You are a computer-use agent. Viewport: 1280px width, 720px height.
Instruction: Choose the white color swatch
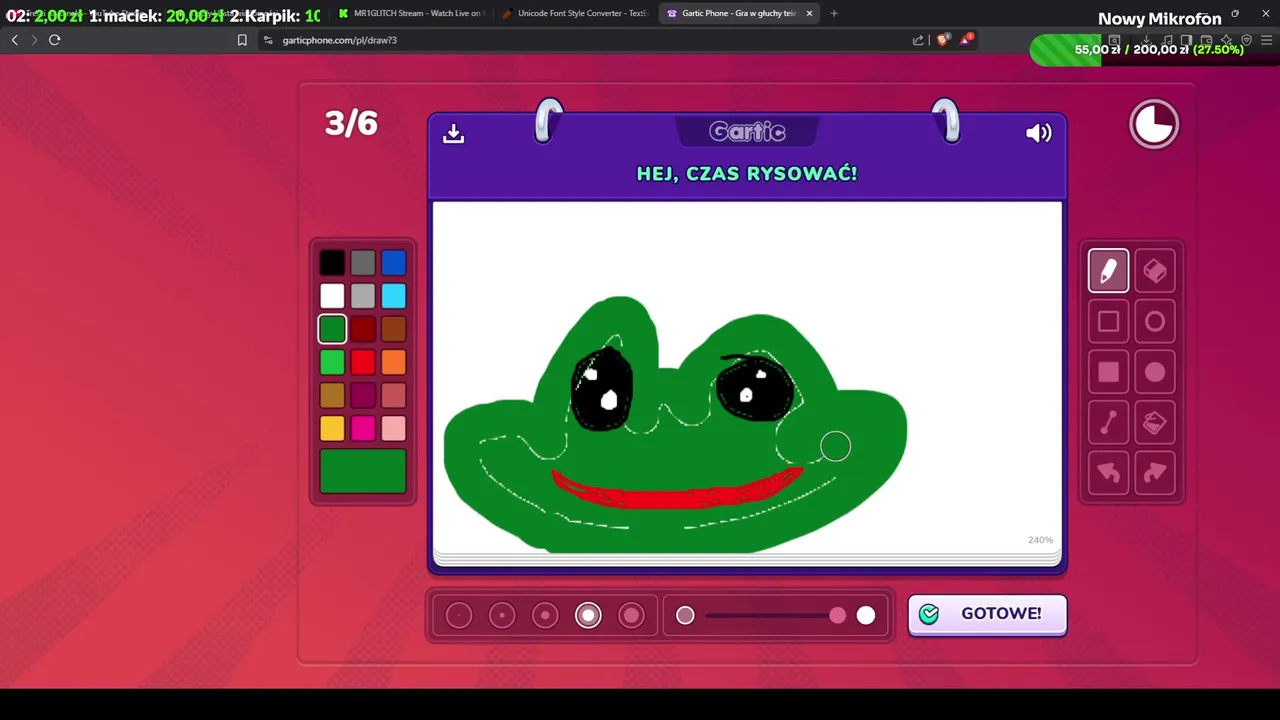tap(332, 296)
